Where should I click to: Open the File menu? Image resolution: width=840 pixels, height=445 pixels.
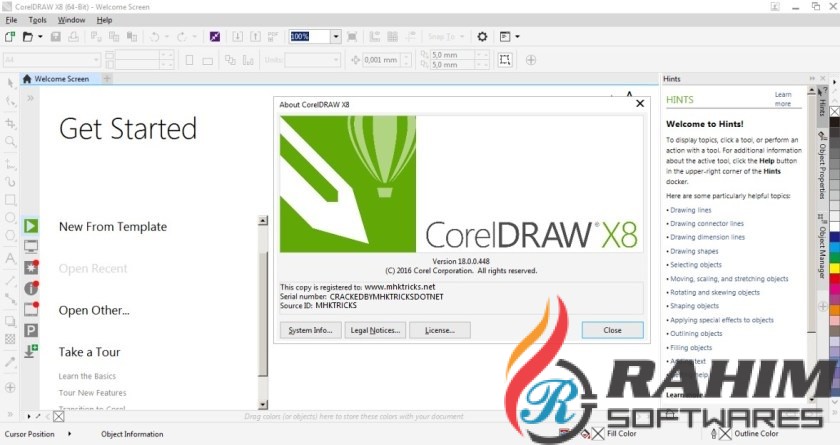11,20
